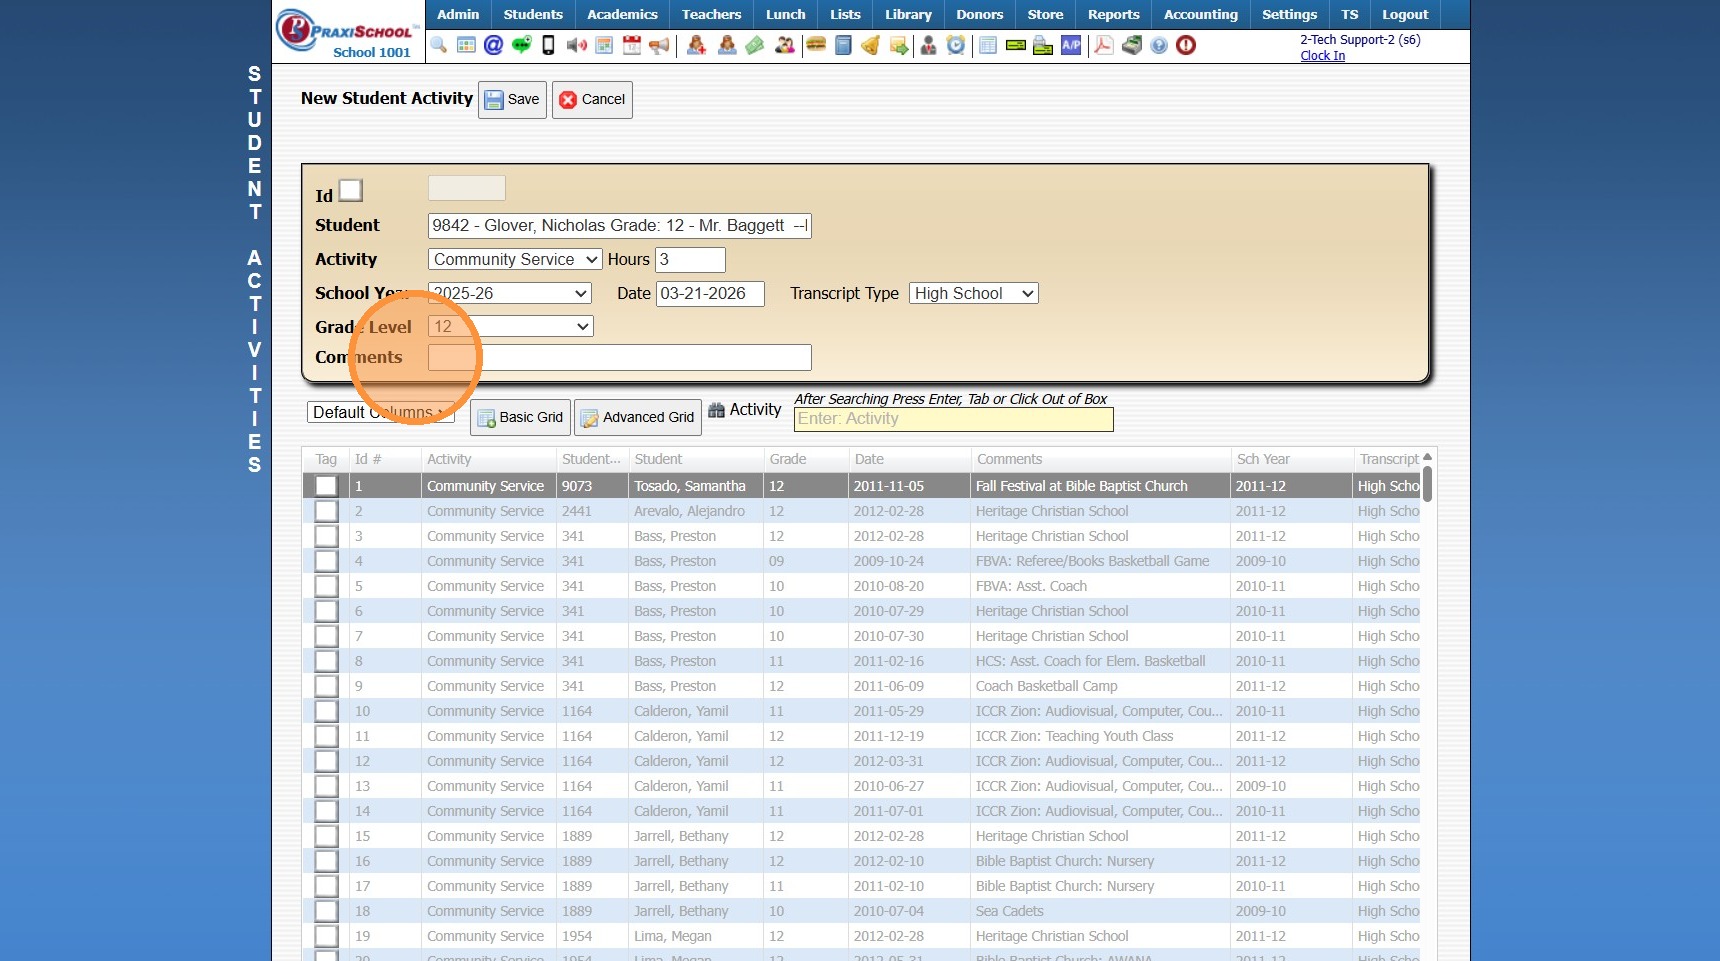Open the Academics menu
The image size is (1720, 961).
[x=622, y=14]
